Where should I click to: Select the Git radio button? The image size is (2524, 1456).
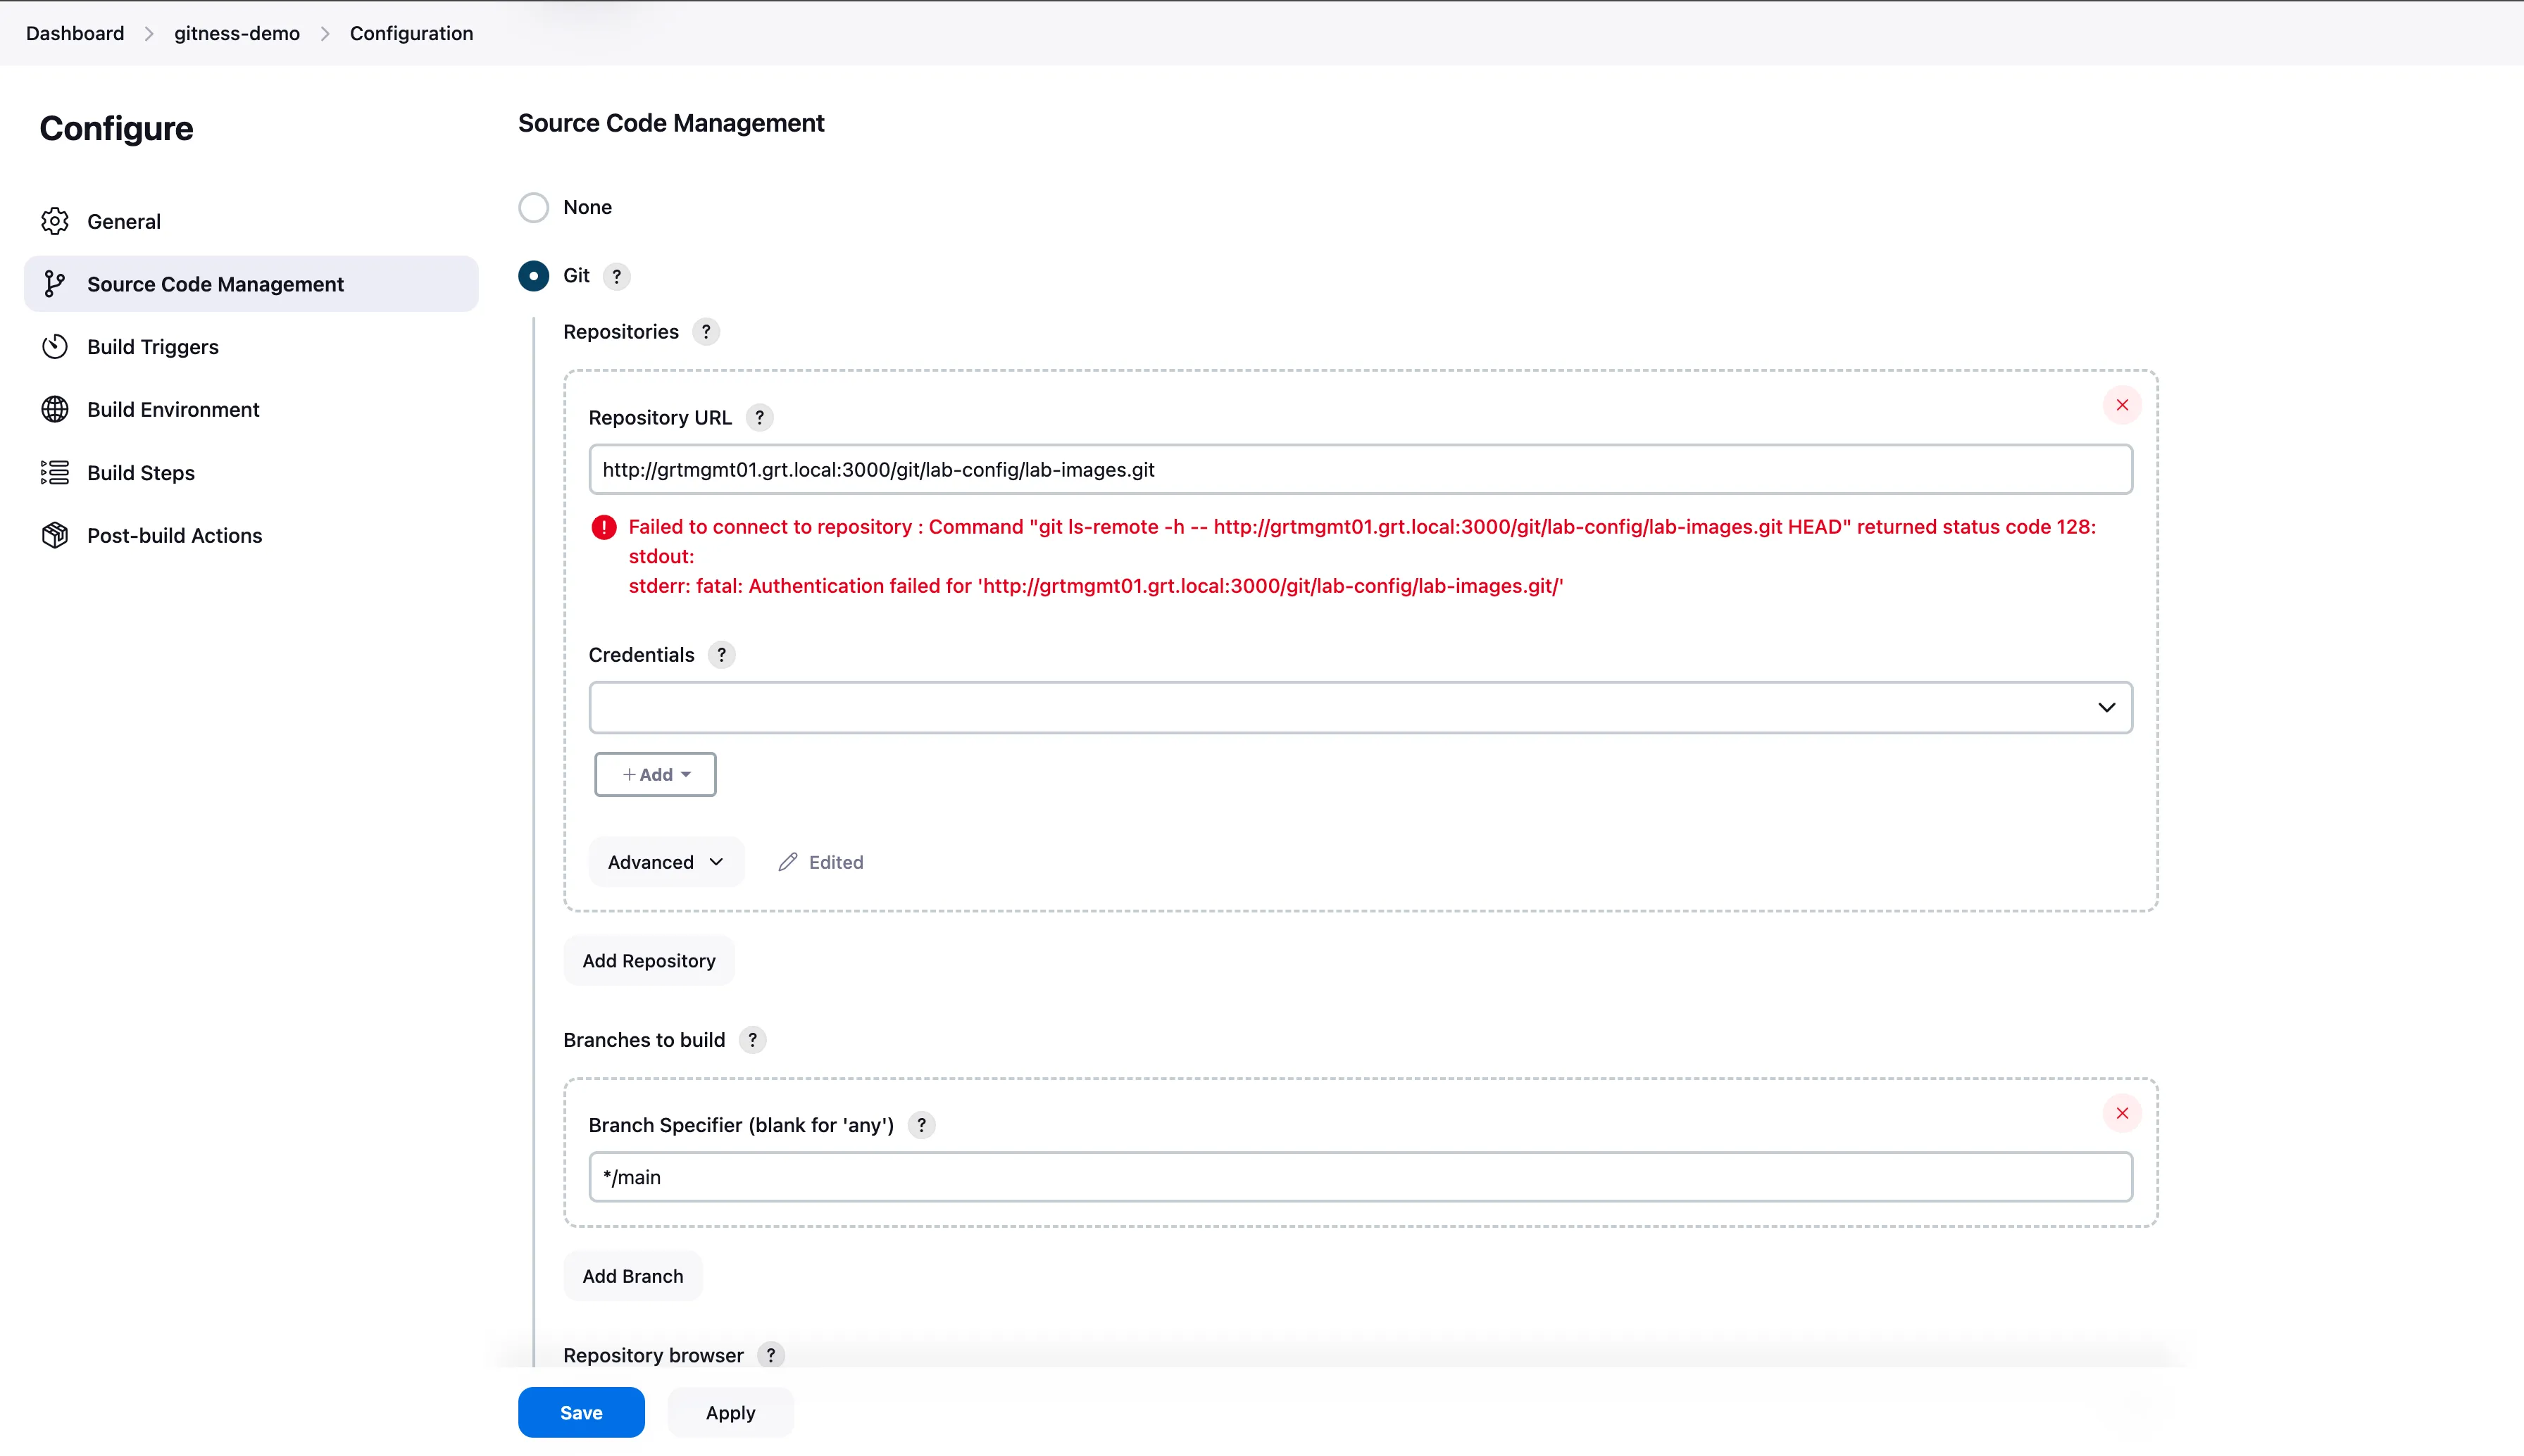(534, 276)
